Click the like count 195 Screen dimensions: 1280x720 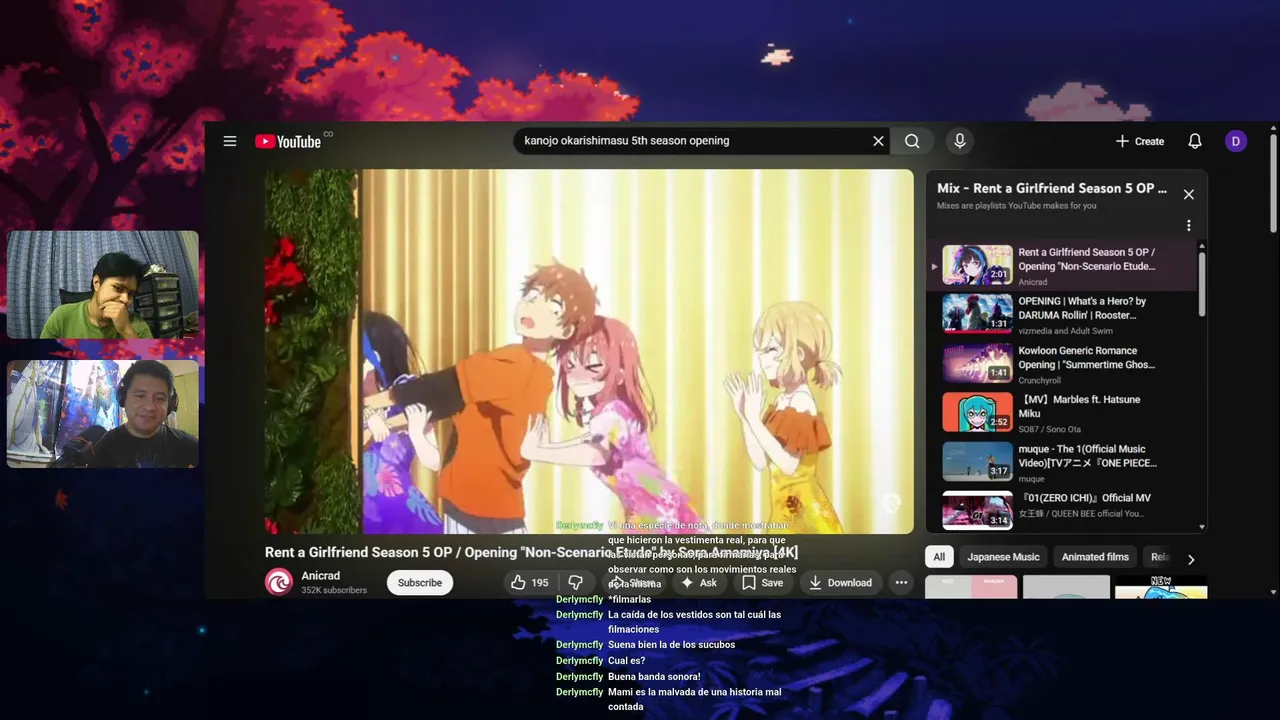540,582
